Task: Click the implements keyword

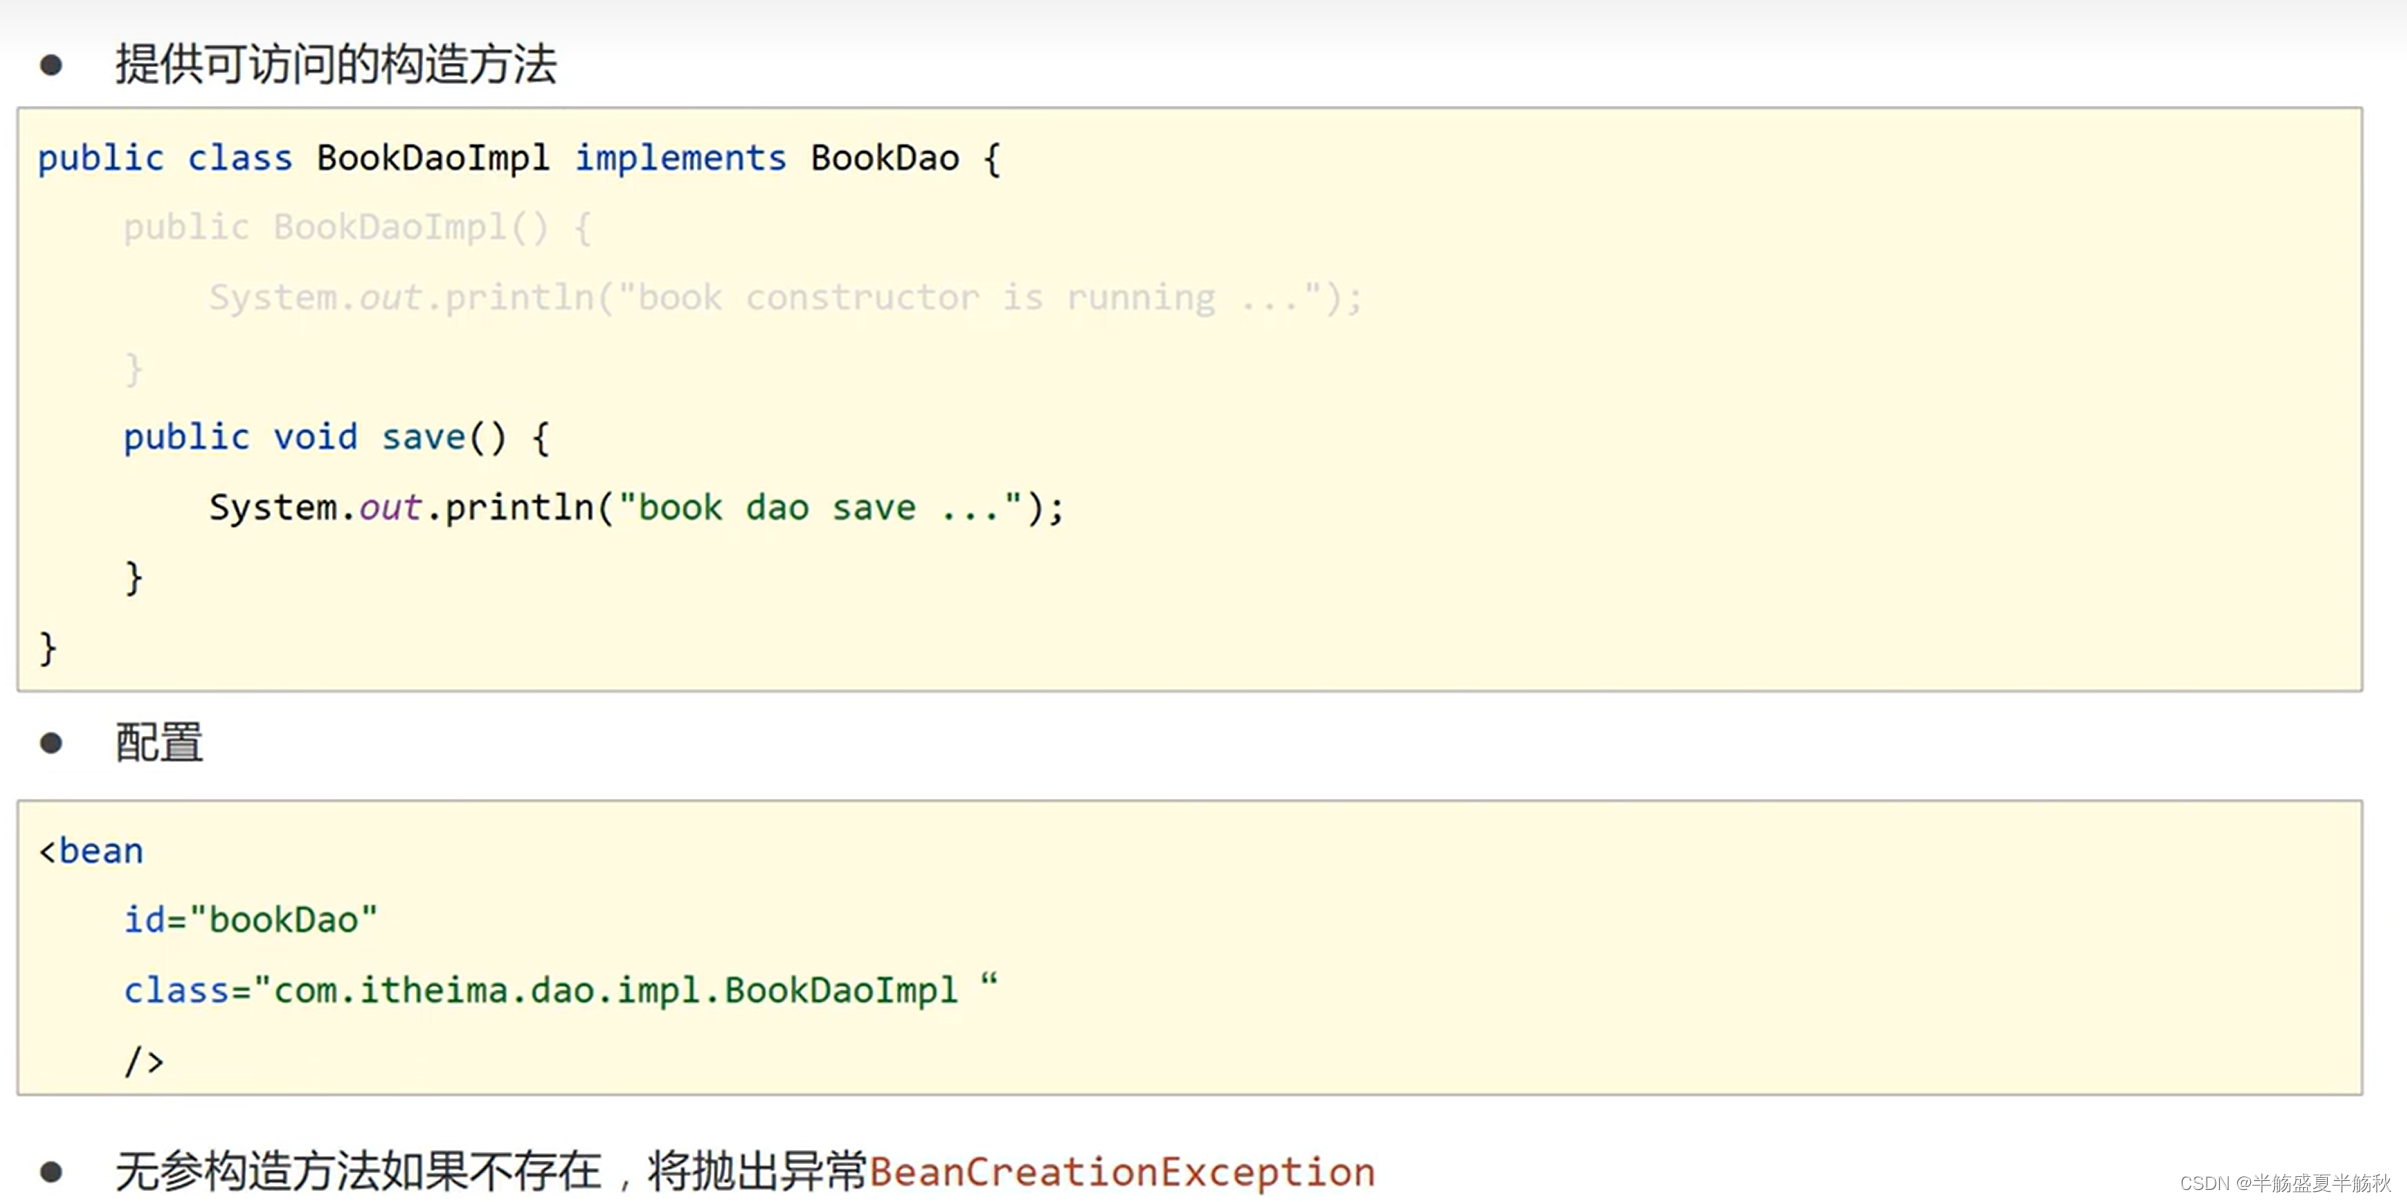Action: pos(680,158)
